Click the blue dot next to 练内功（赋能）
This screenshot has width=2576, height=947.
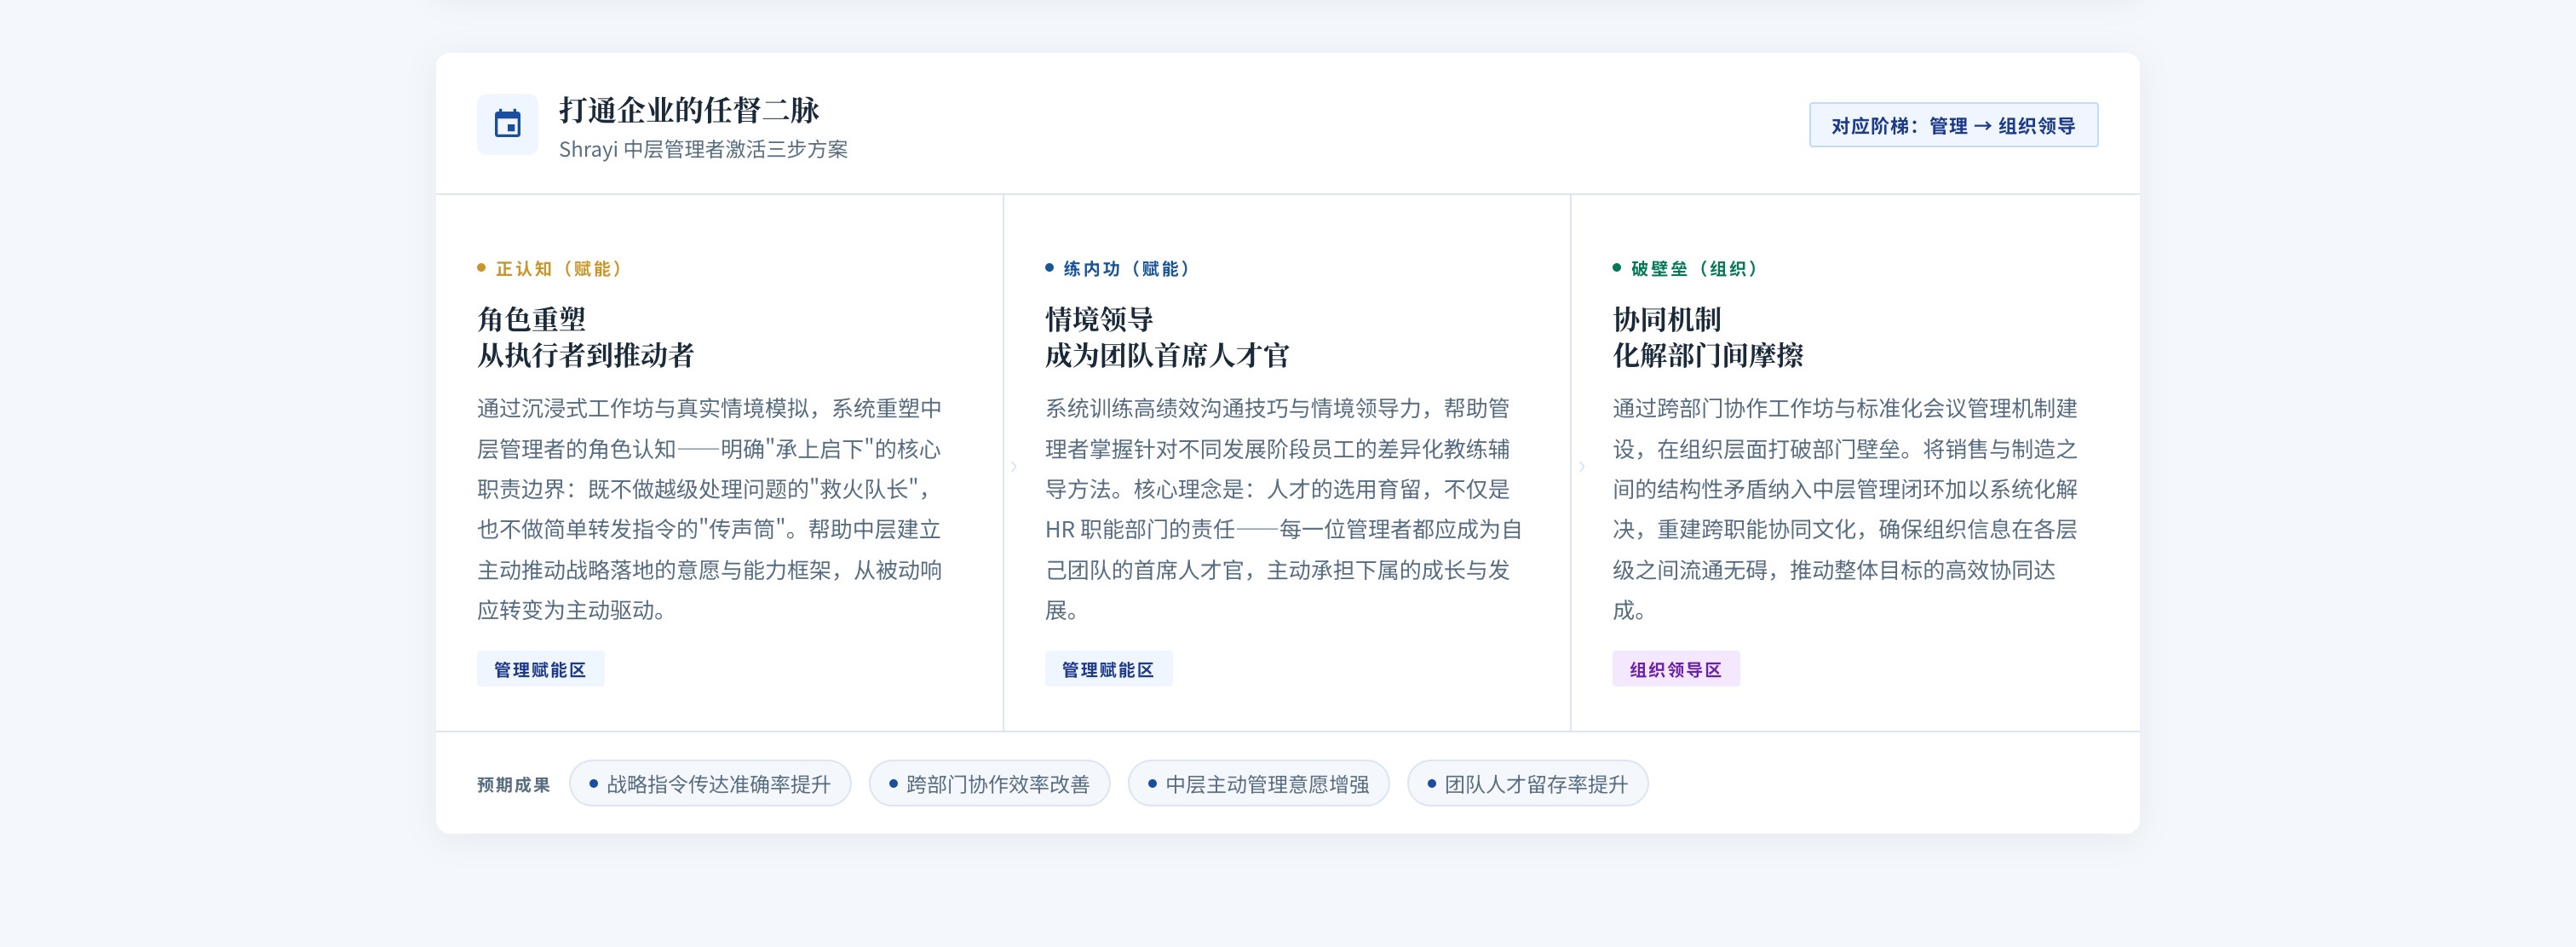tap(1049, 268)
